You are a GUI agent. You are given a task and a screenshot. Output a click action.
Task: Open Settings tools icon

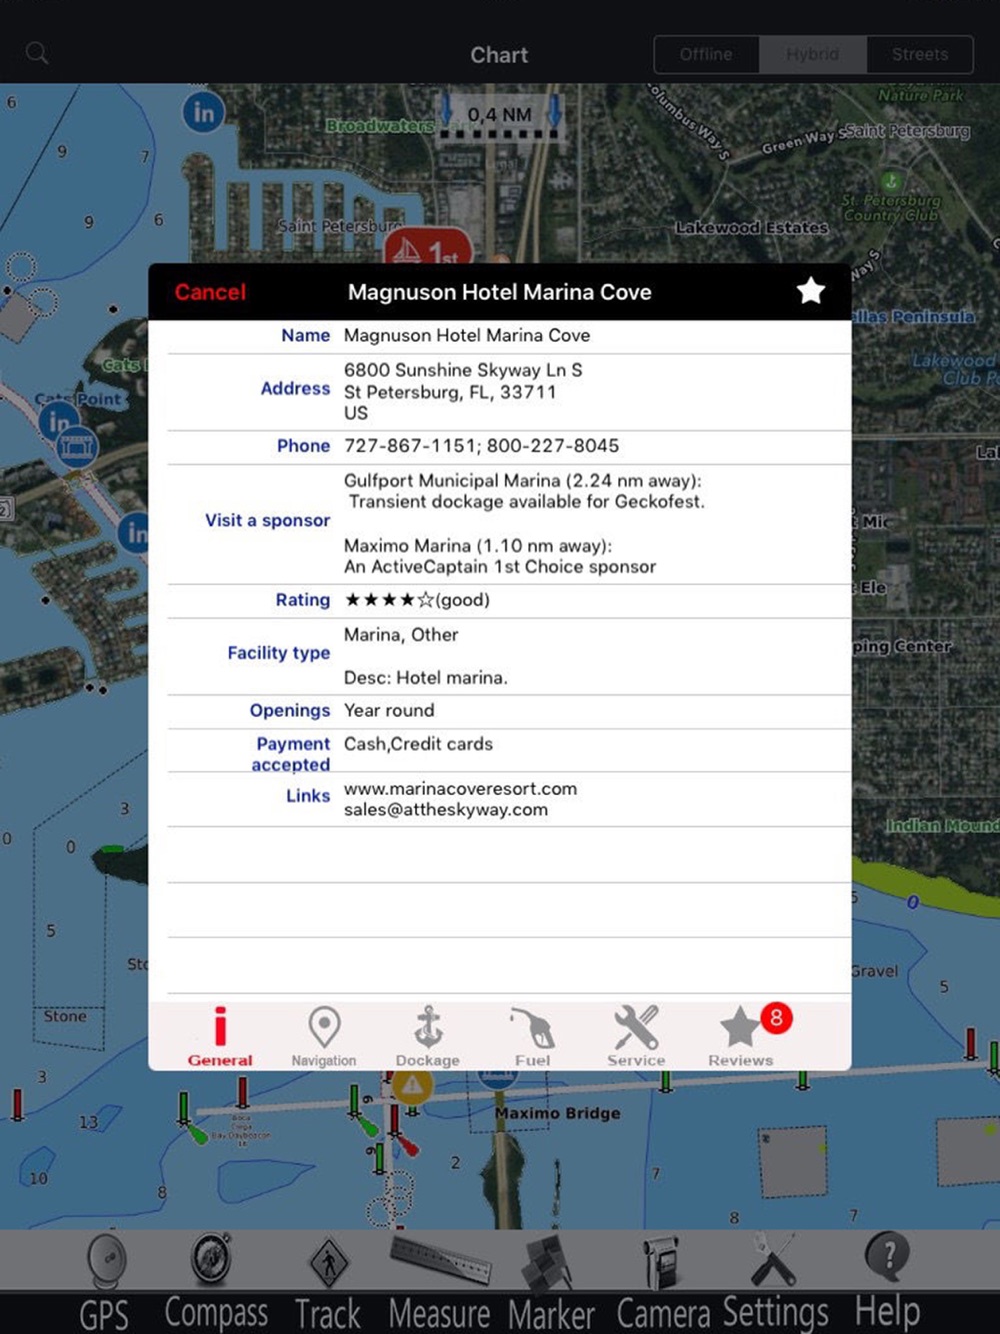[775, 1284]
